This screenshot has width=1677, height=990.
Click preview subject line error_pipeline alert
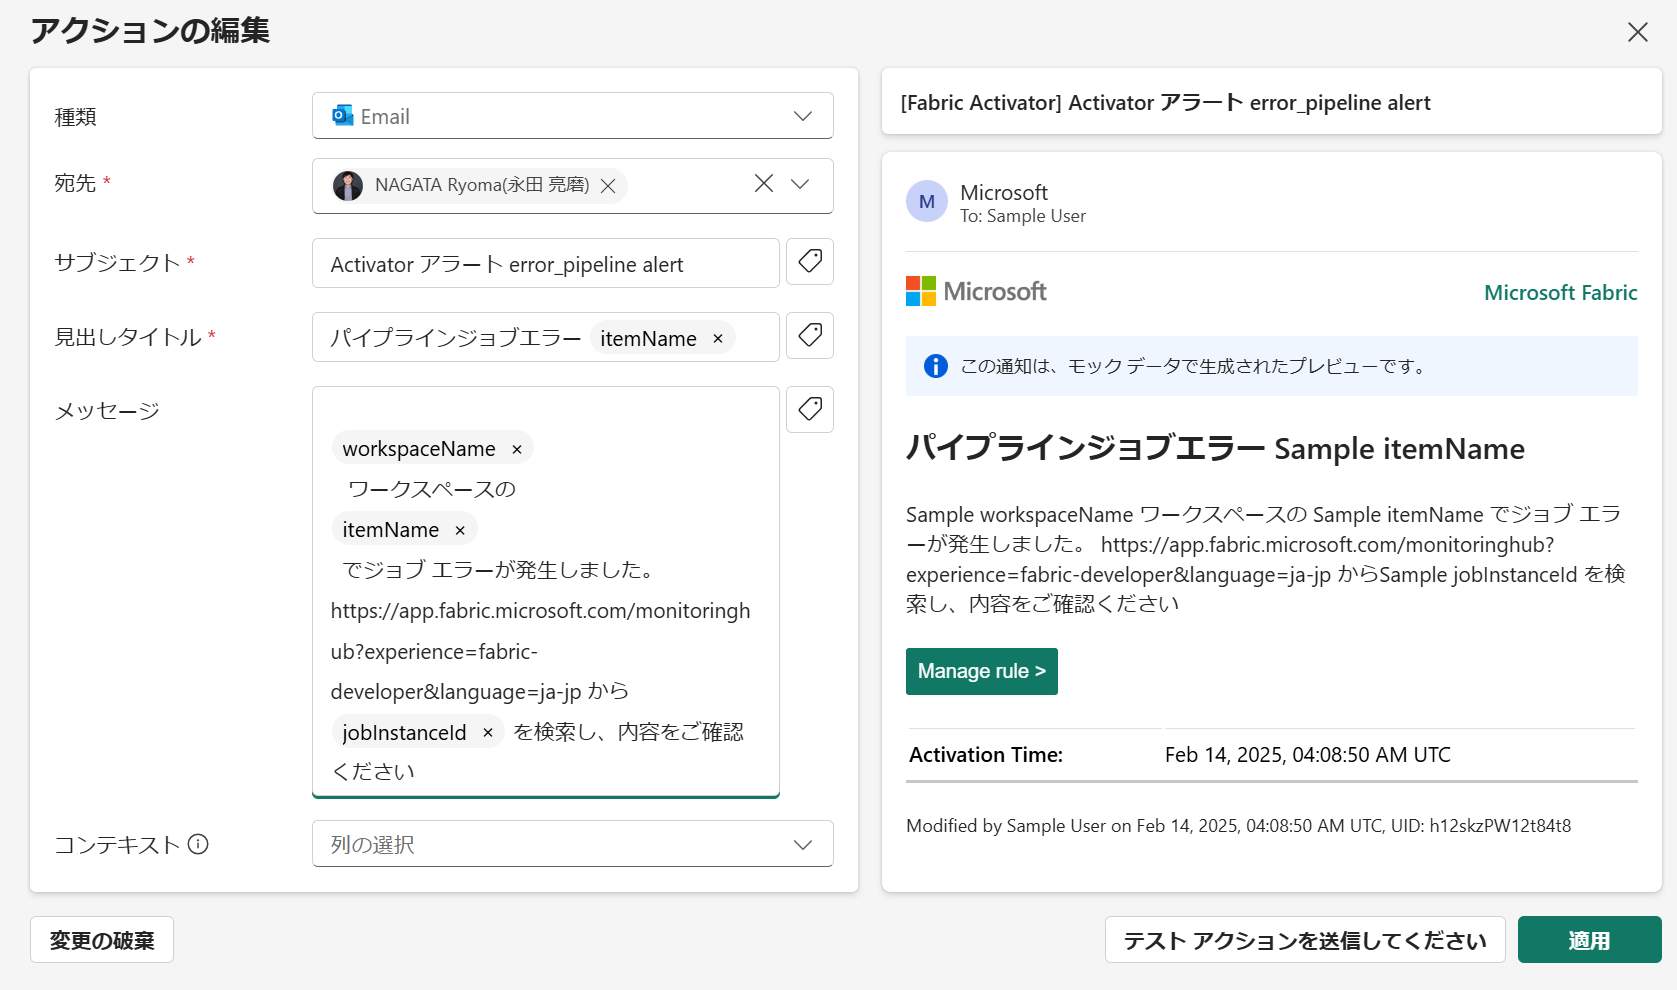click(x=1166, y=103)
